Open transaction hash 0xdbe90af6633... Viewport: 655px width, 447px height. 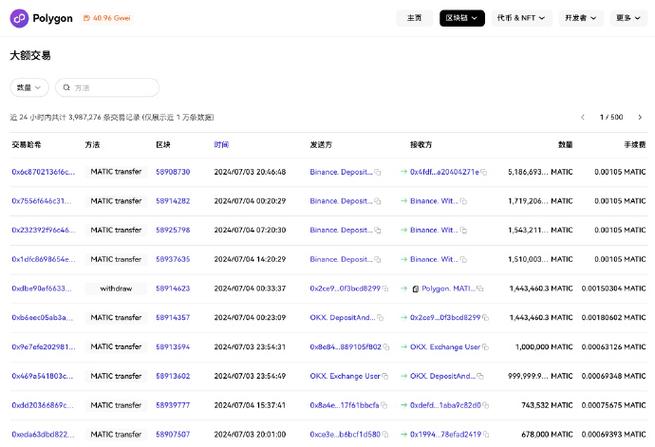[x=41, y=289]
